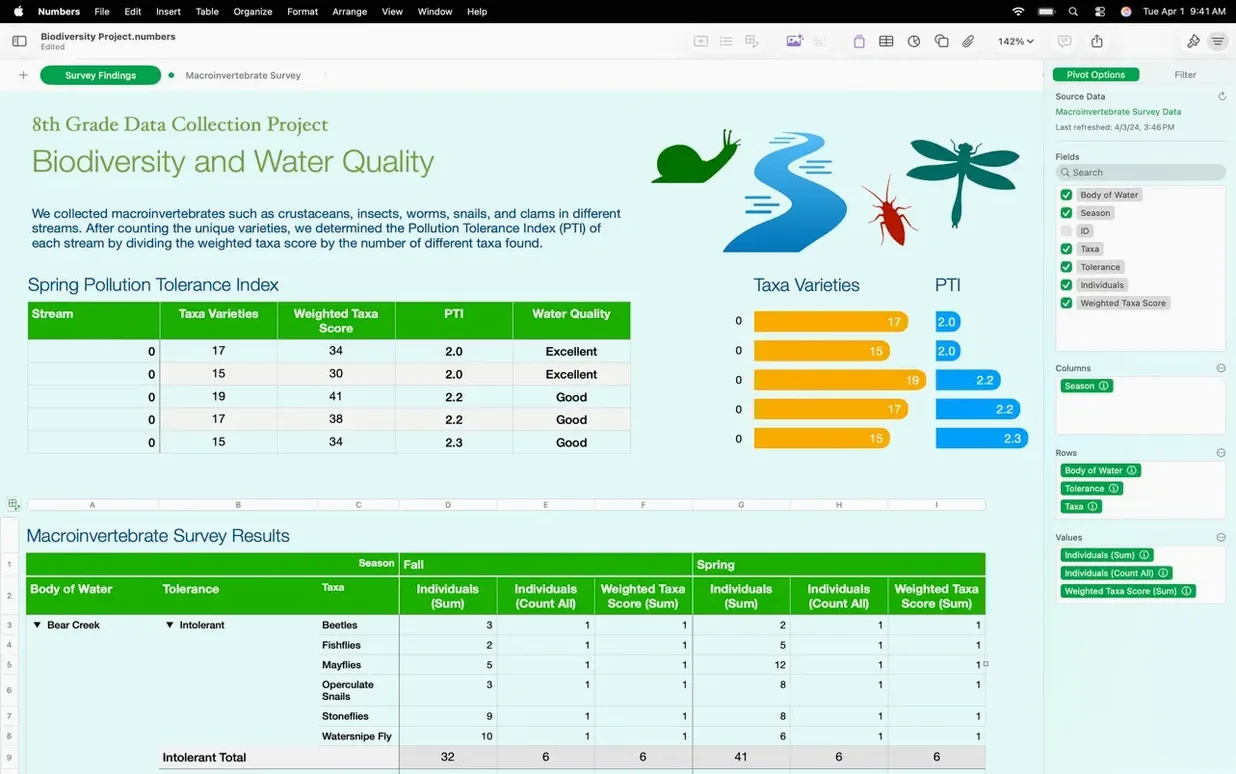Open the Organize menu
1236x774 pixels.
point(253,11)
